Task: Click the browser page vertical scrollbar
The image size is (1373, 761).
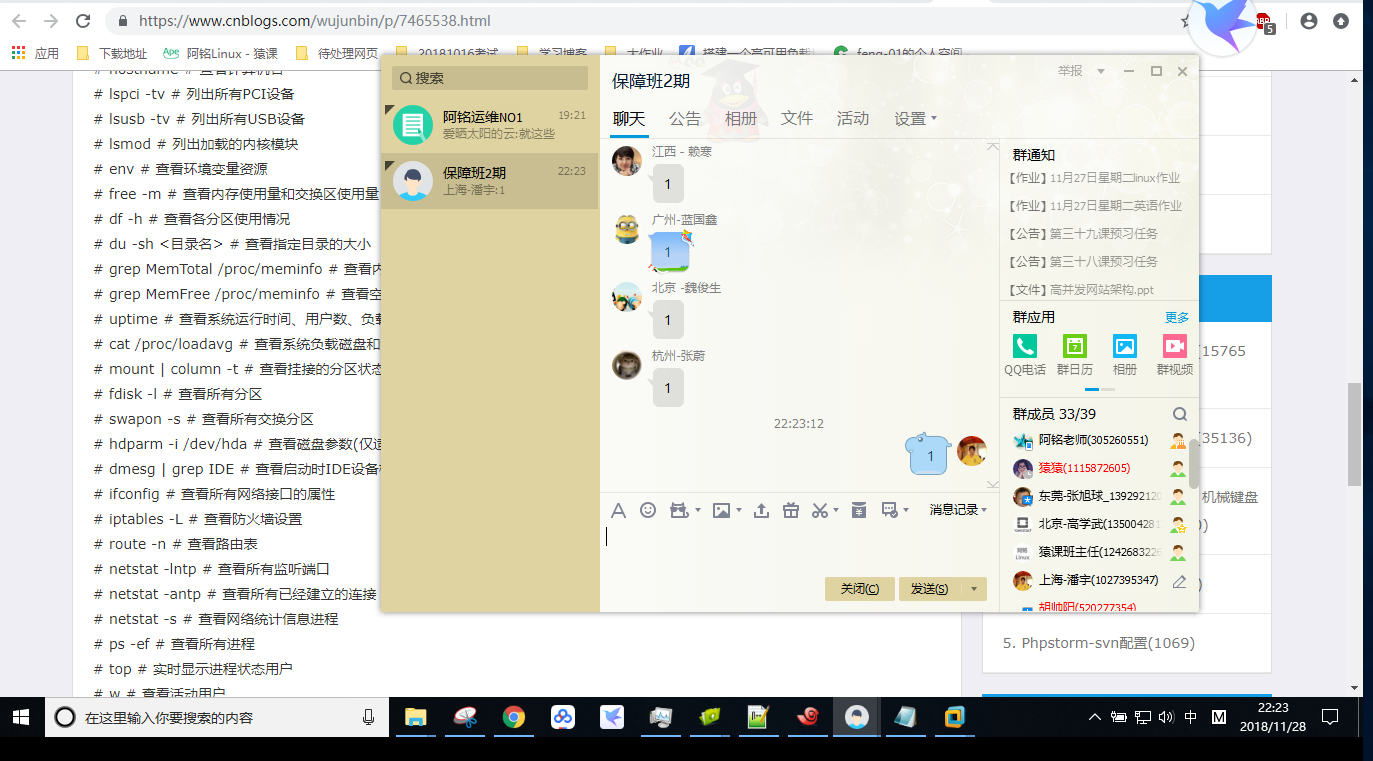Action: (x=1354, y=434)
